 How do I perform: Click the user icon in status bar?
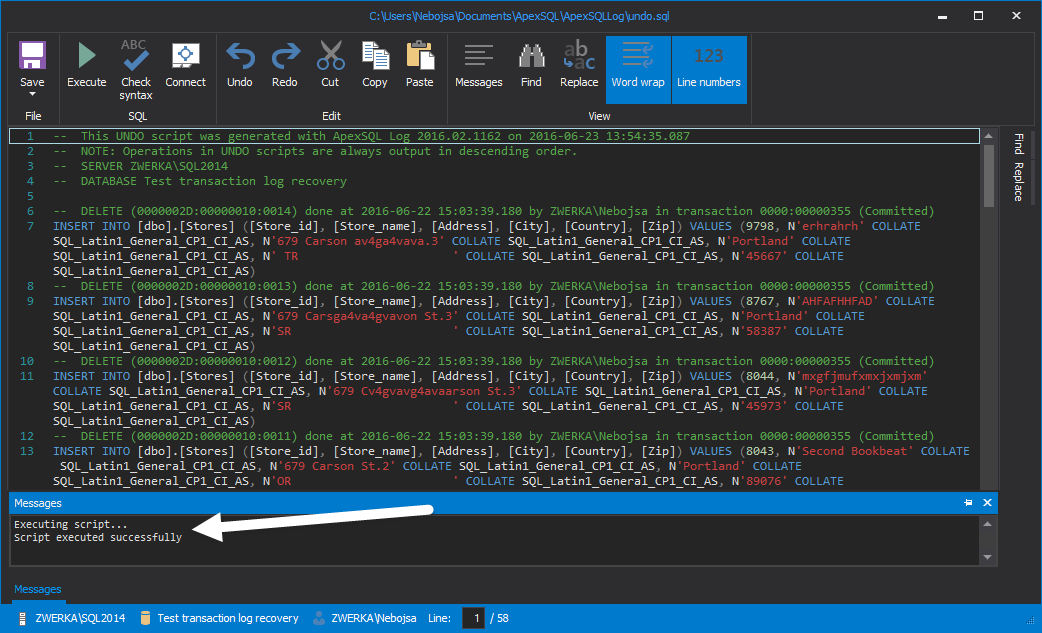(x=319, y=618)
